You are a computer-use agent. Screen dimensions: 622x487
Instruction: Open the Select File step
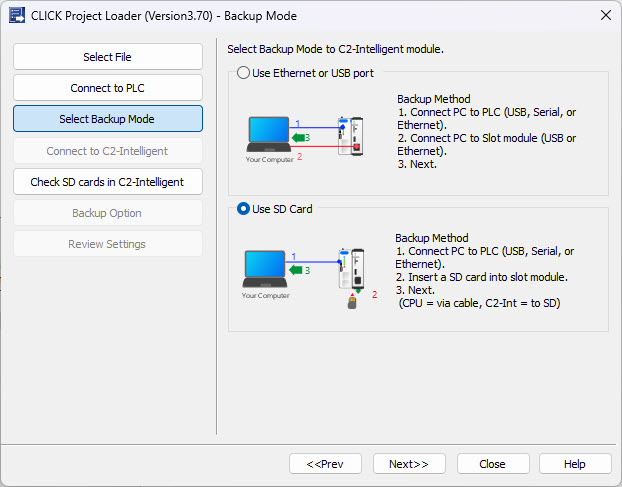click(x=108, y=57)
